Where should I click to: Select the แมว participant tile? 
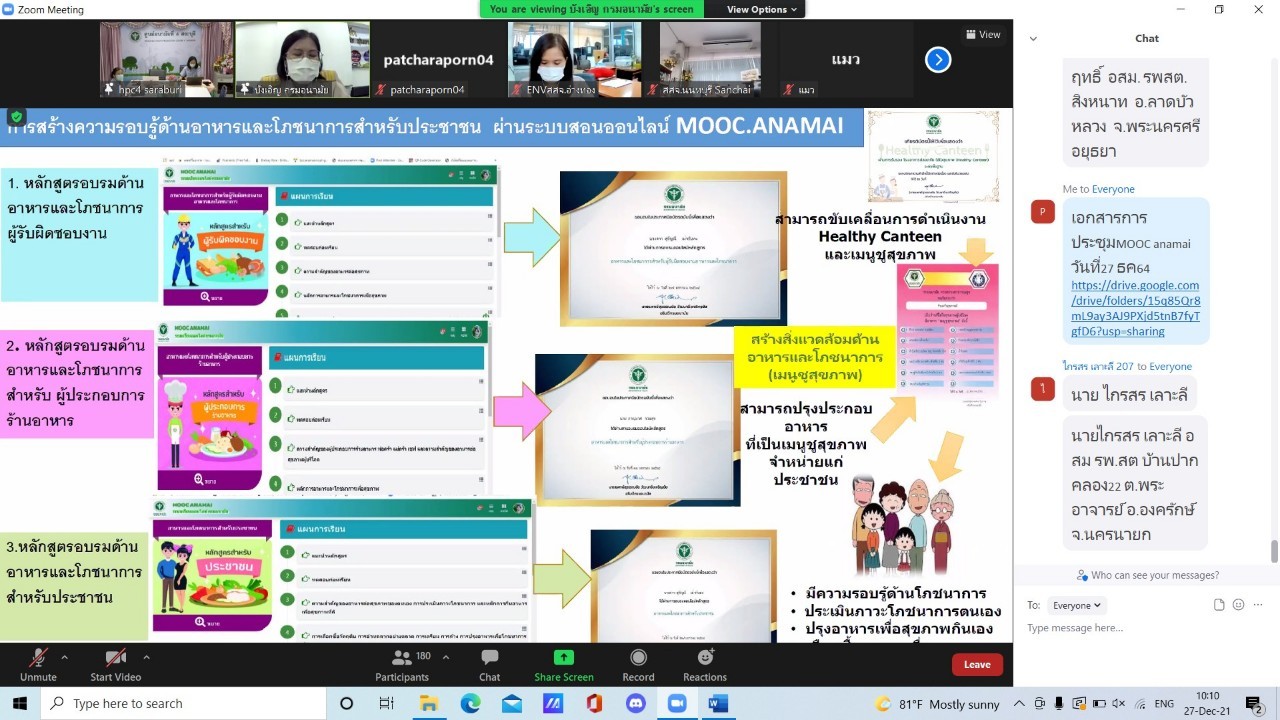[845, 59]
